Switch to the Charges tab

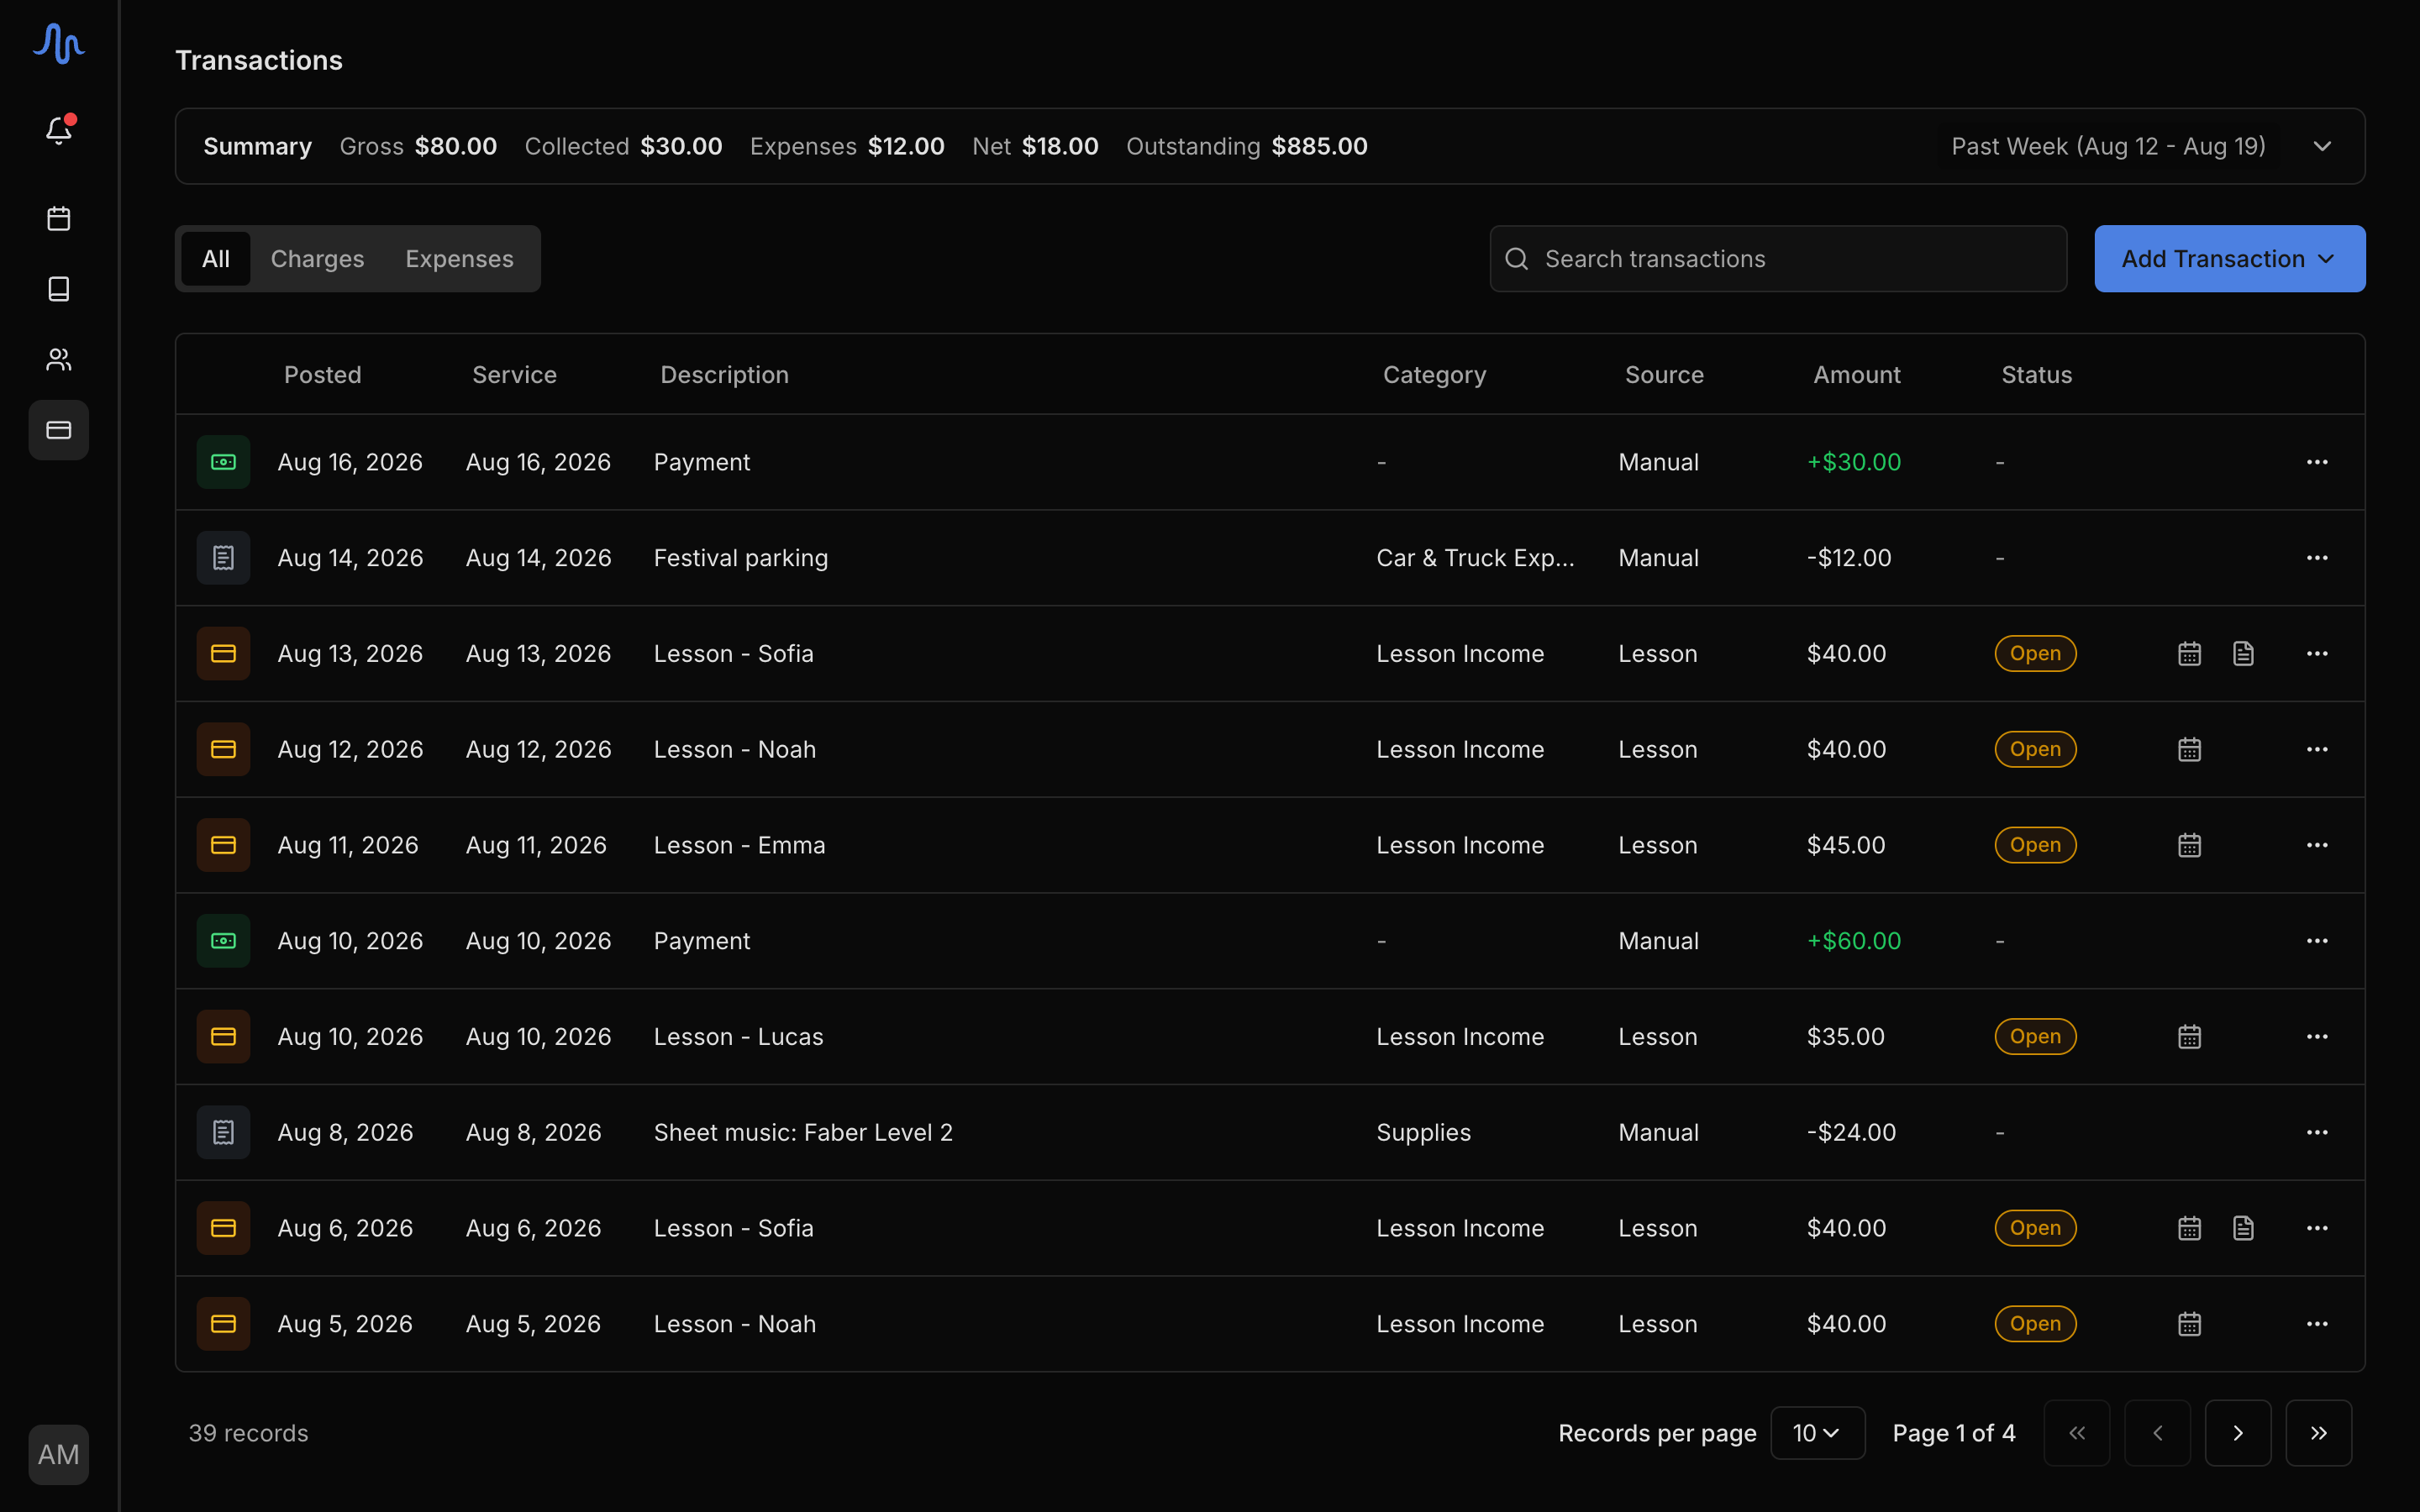317,259
